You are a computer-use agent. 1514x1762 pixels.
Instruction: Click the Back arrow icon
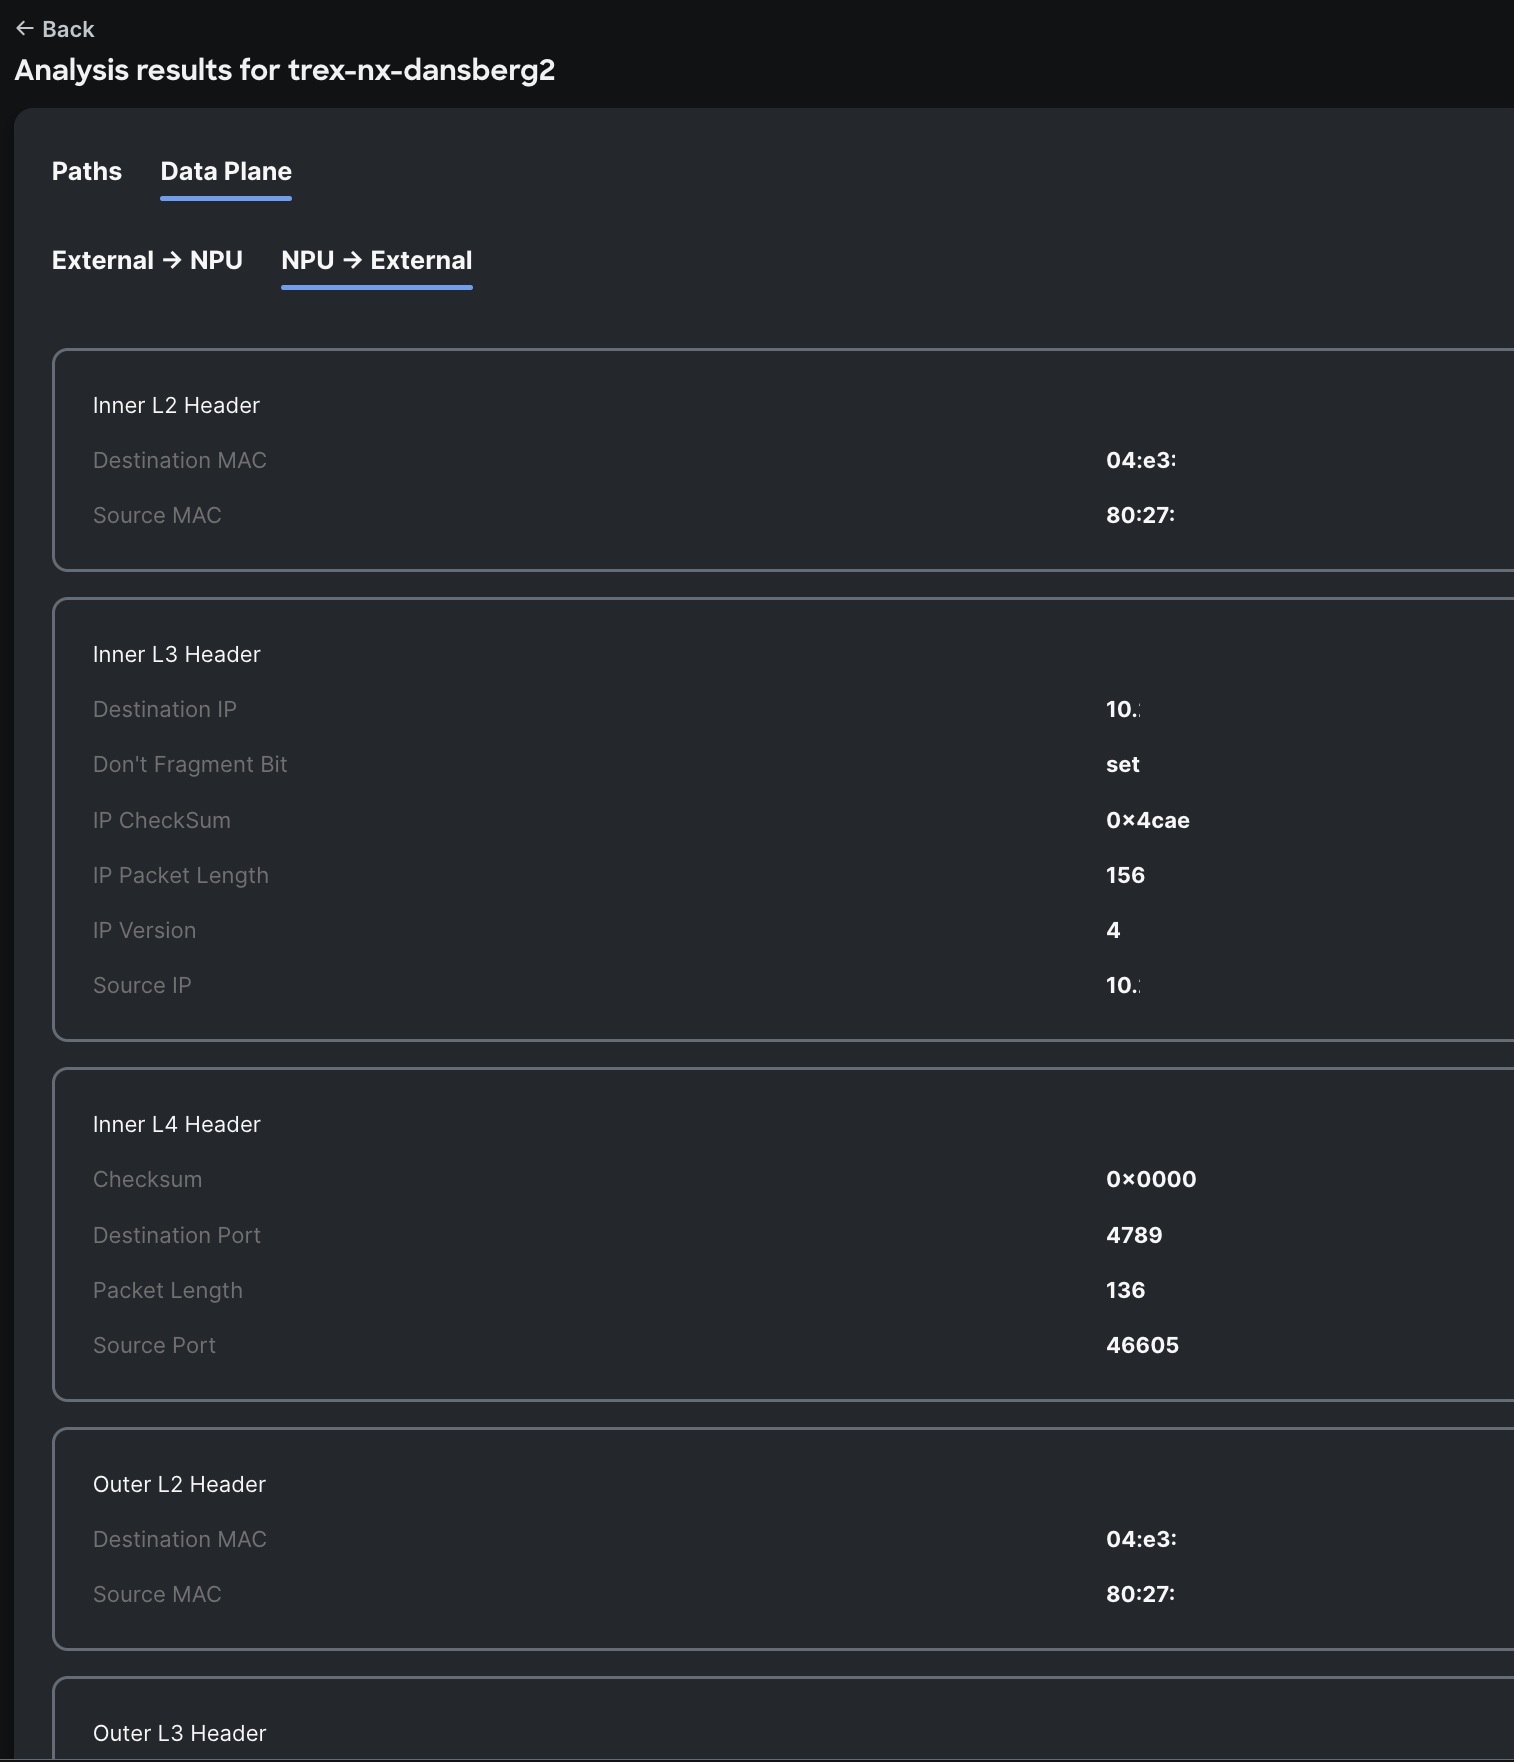coord(25,29)
